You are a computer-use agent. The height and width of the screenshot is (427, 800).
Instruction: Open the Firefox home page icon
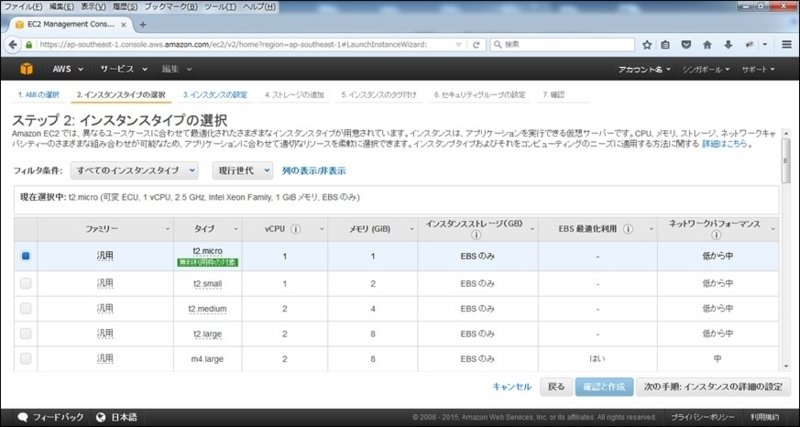(x=707, y=44)
